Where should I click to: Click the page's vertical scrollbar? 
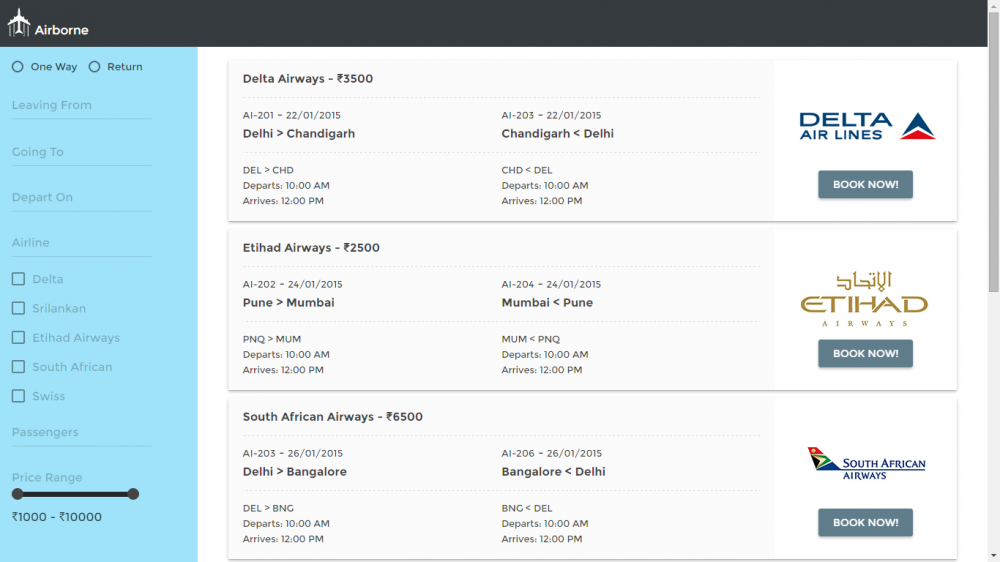click(993, 300)
